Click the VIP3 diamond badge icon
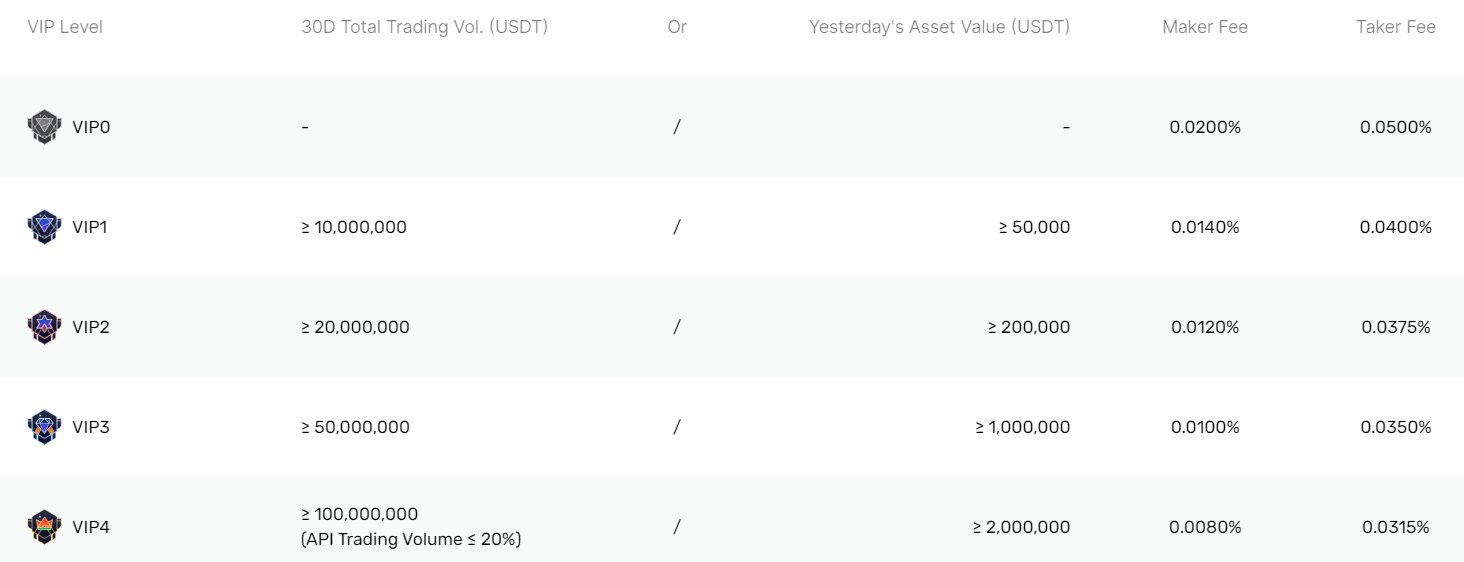This screenshot has width=1464, height=562. coord(44,427)
